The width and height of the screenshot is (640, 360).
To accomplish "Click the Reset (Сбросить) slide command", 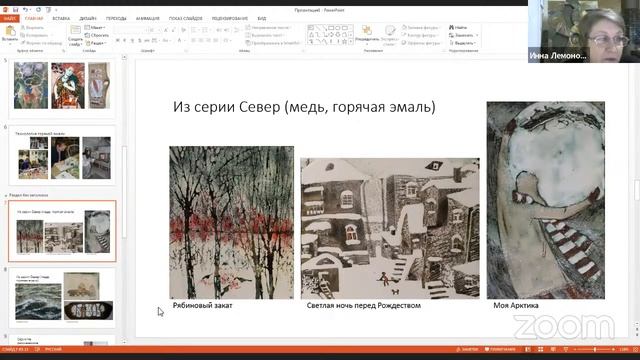I will [x=96, y=35].
